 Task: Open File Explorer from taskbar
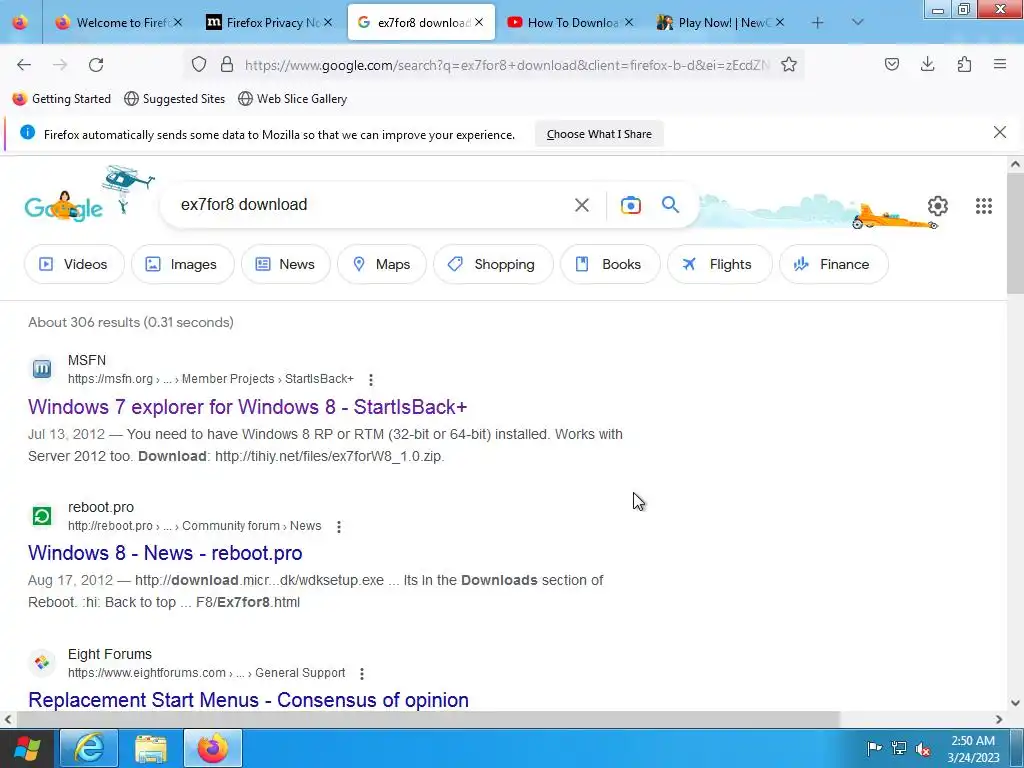pos(151,749)
